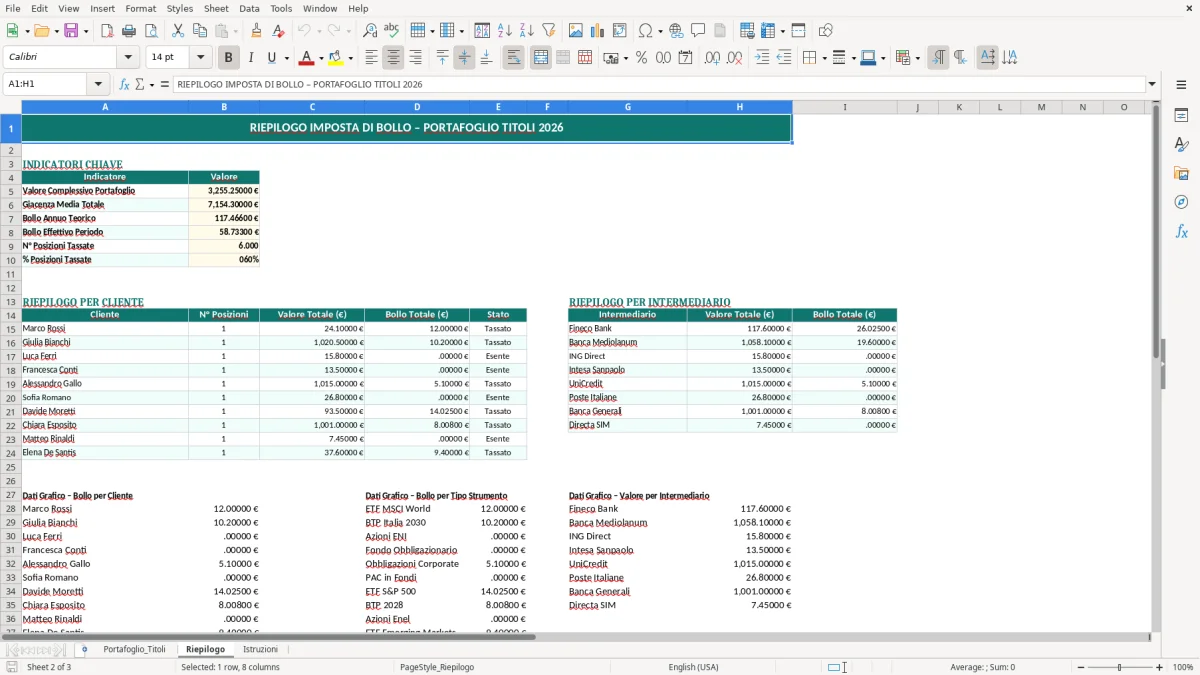Cut the selection with the scissors icon

tap(178, 31)
